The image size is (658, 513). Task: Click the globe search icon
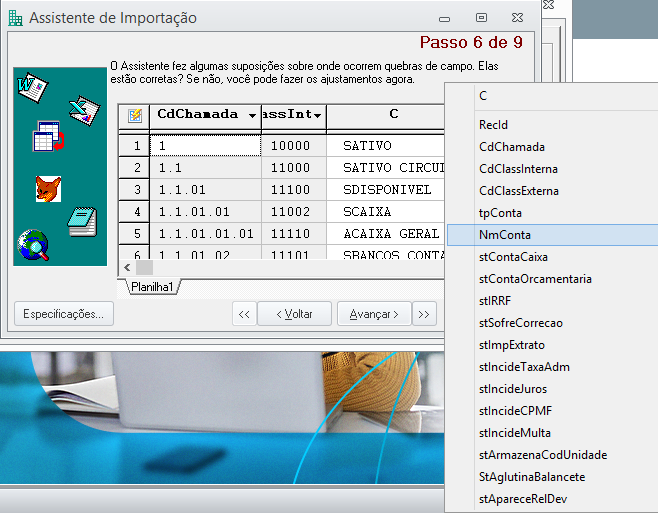33,245
